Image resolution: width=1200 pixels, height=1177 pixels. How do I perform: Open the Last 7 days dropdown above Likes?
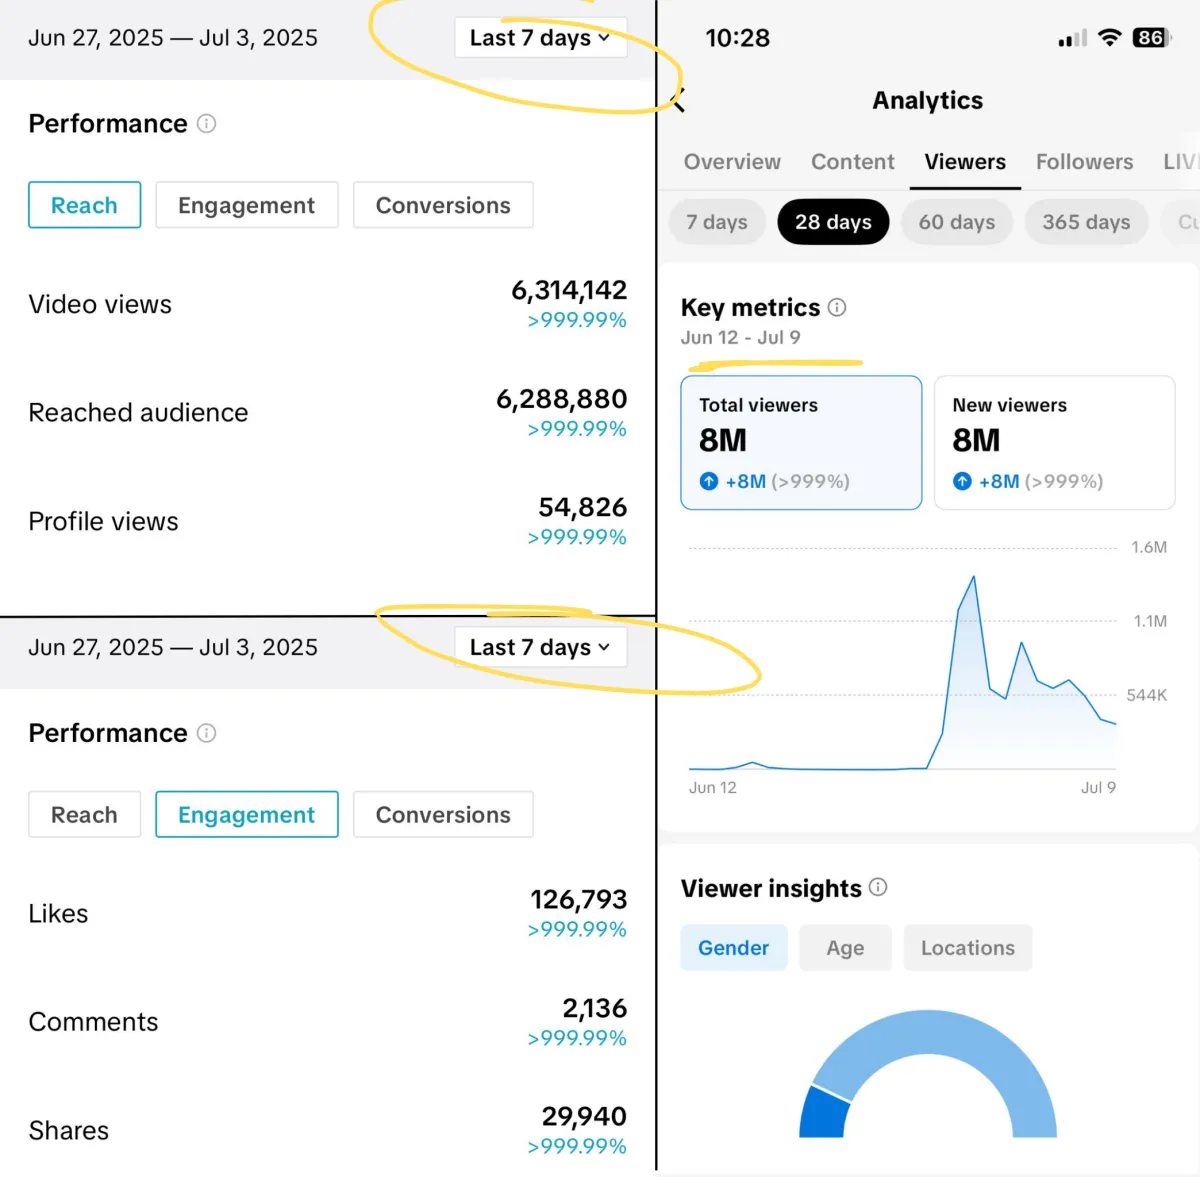pos(541,647)
